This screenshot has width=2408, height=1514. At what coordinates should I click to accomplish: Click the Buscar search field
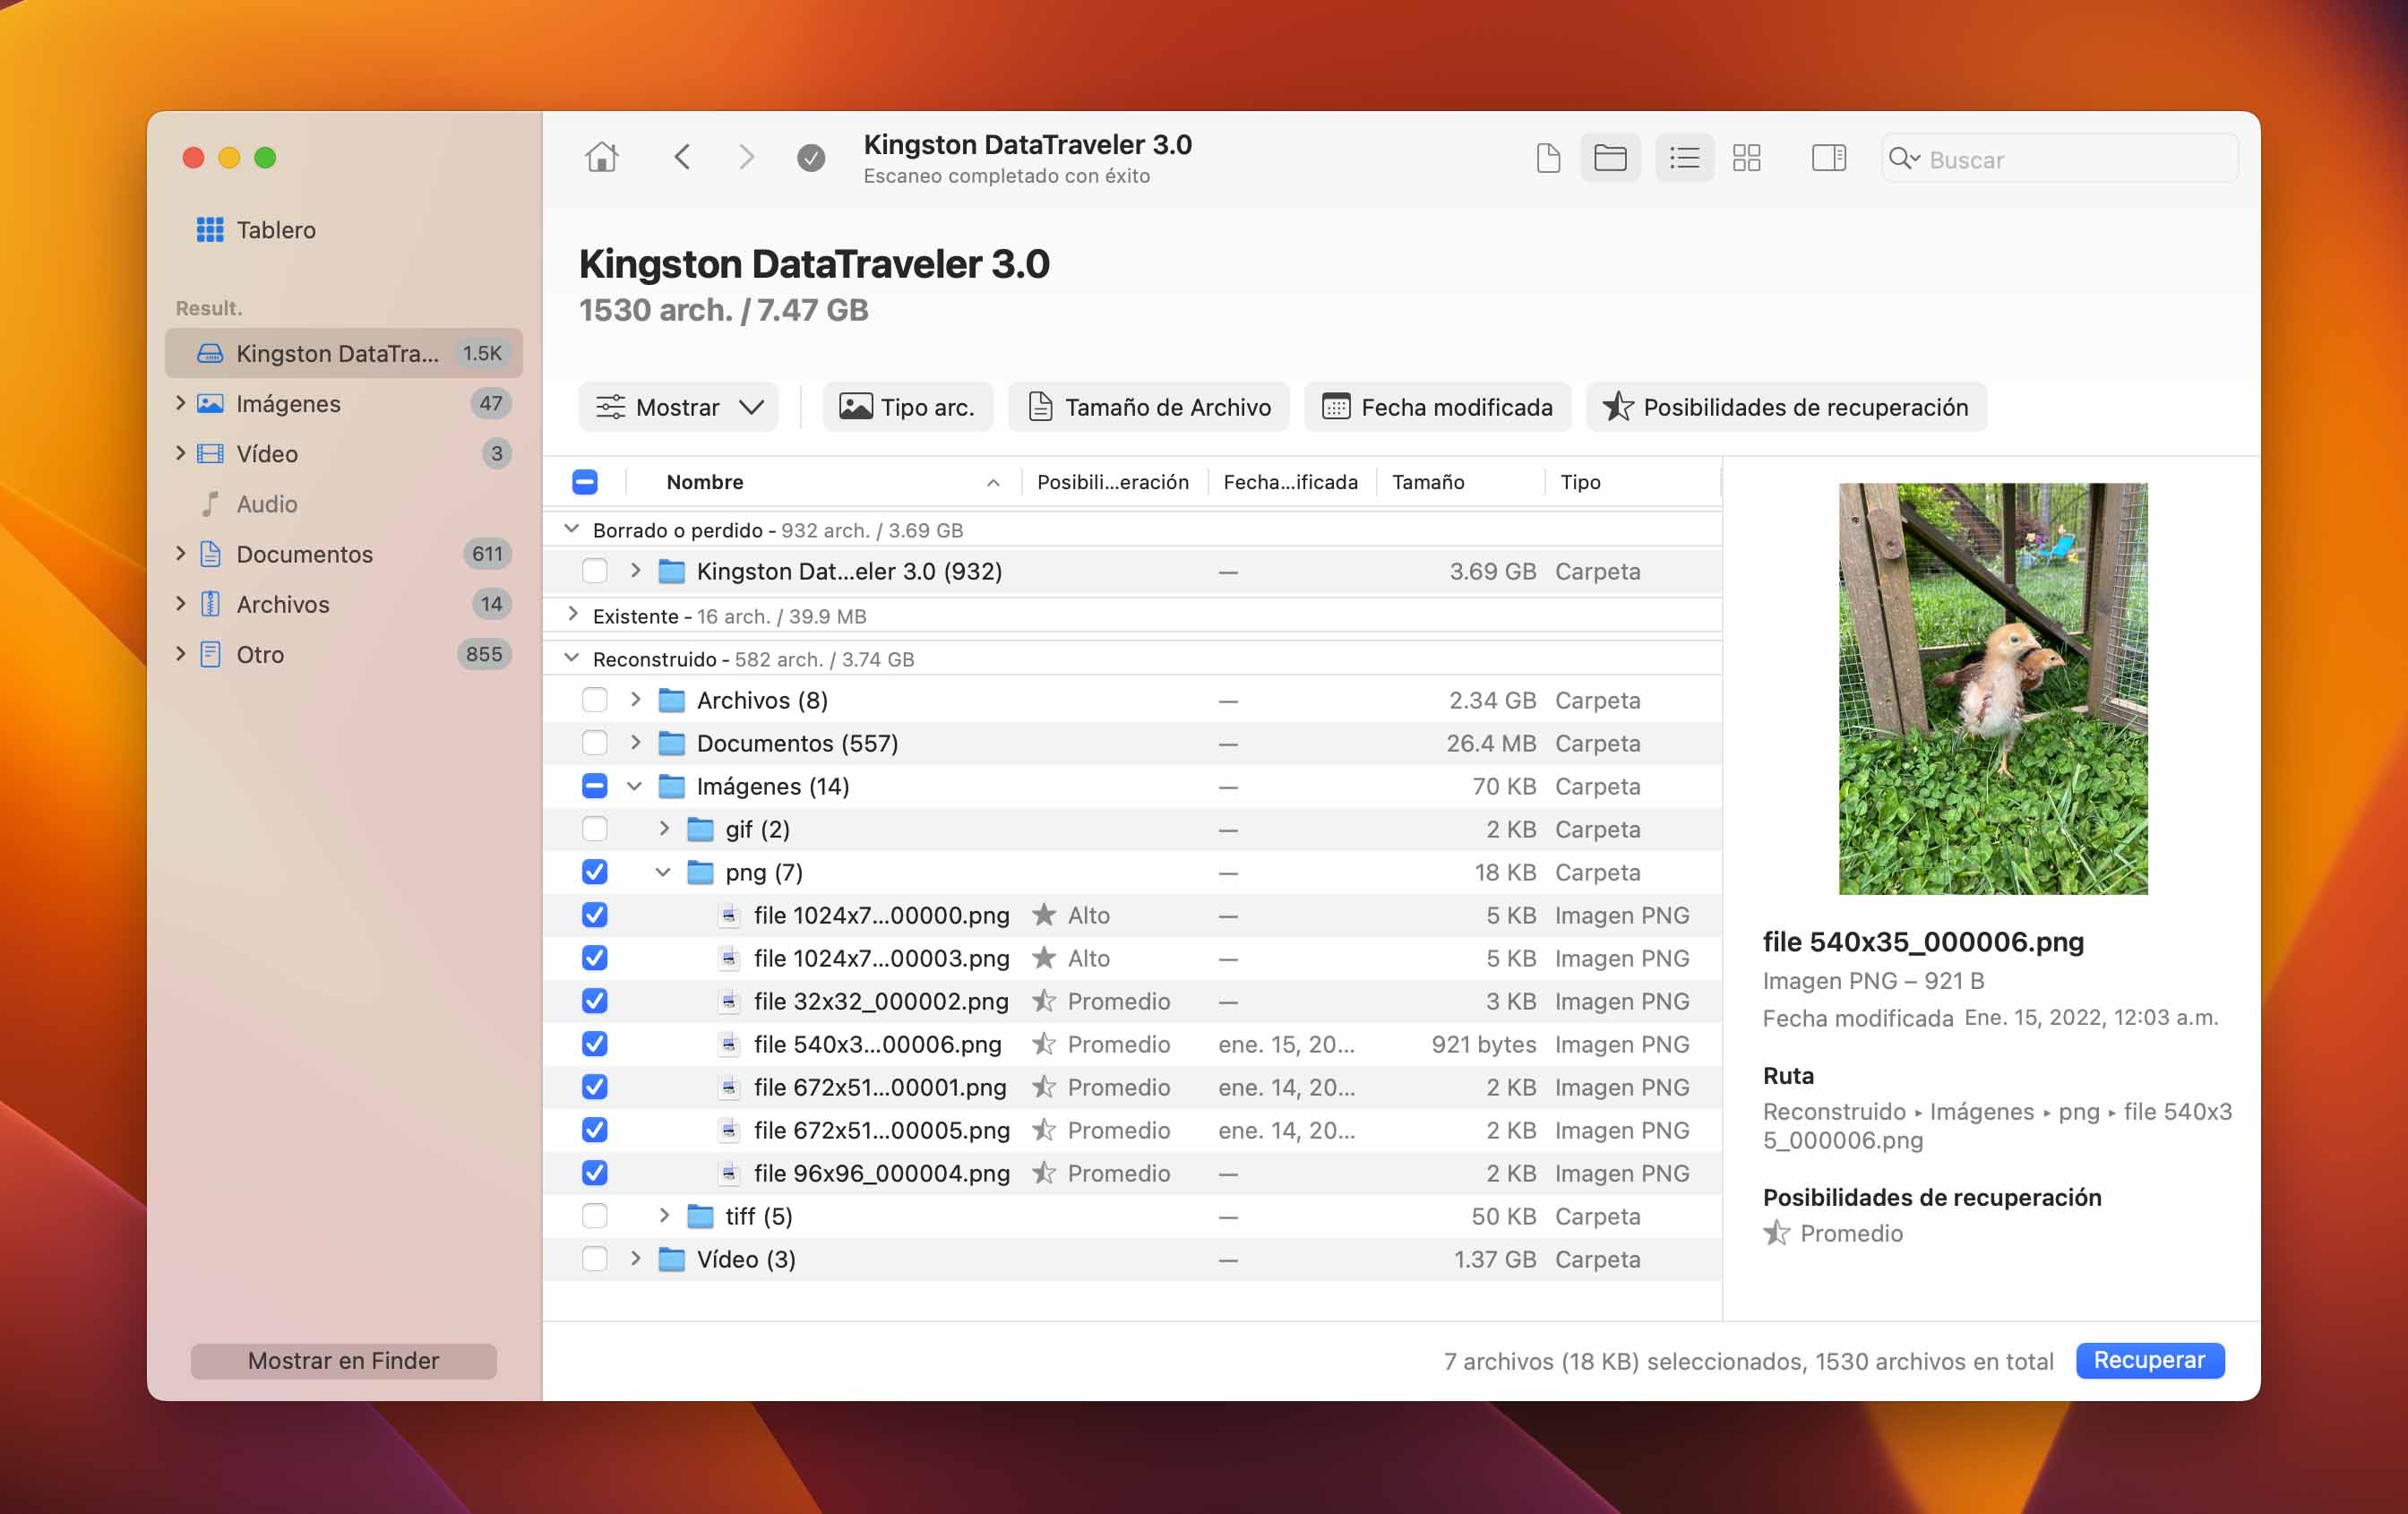pyautogui.click(x=2060, y=159)
